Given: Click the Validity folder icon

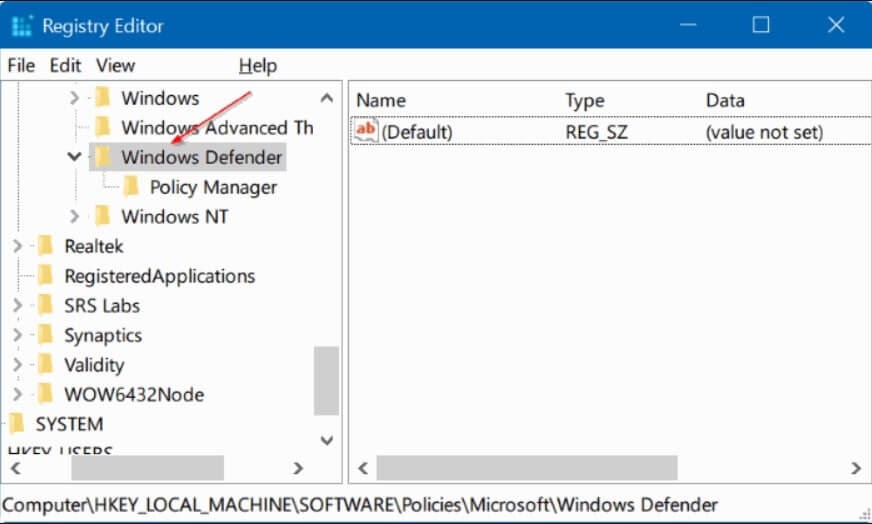Looking at the screenshot, I should [45, 364].
